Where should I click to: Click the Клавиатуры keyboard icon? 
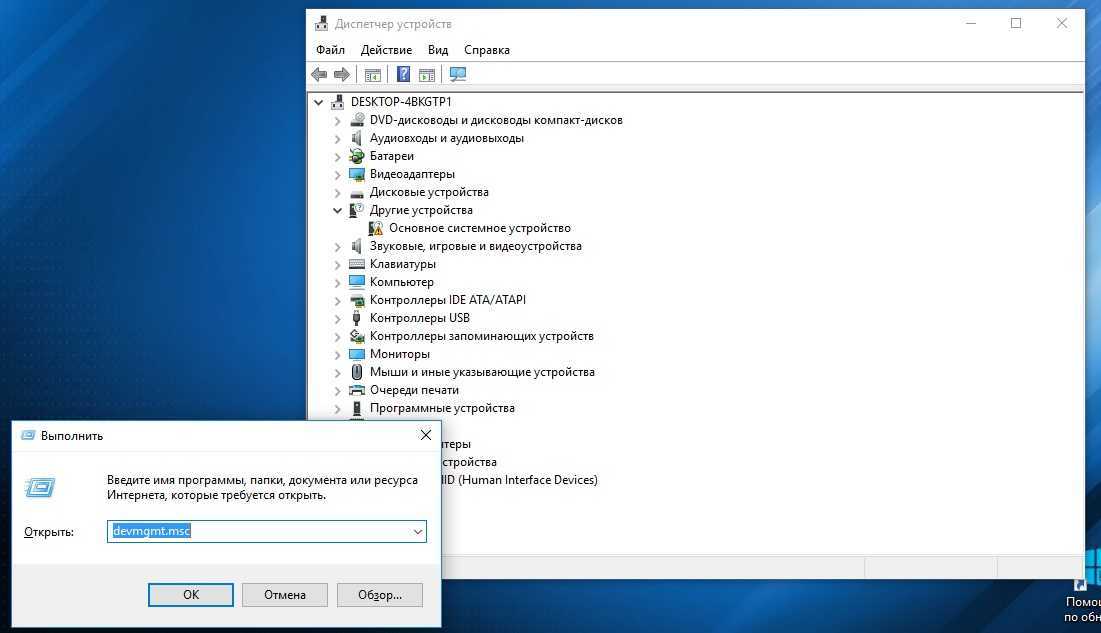[357, 264]
